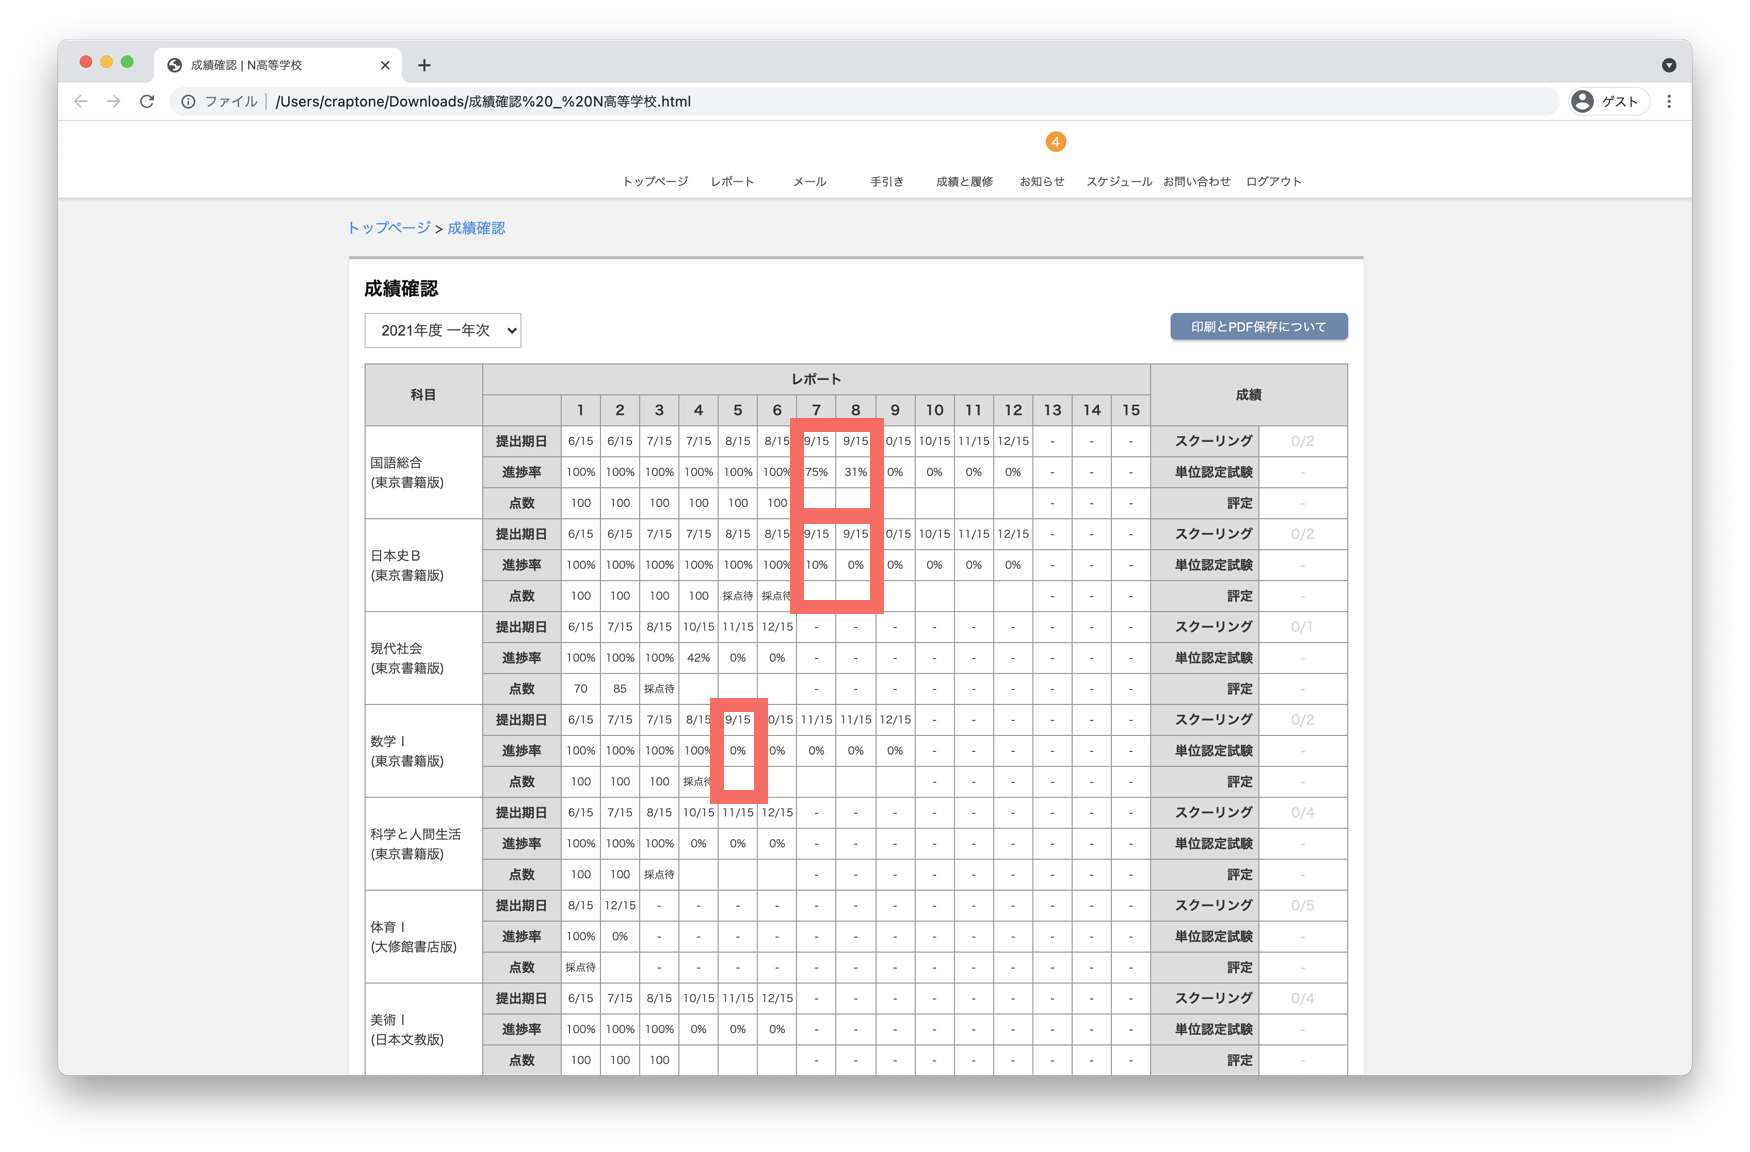This screenshot has height=1152, width=1750.
Task: Open お問い合わせ in the navigation menu
Action: tap(1197, 181)
